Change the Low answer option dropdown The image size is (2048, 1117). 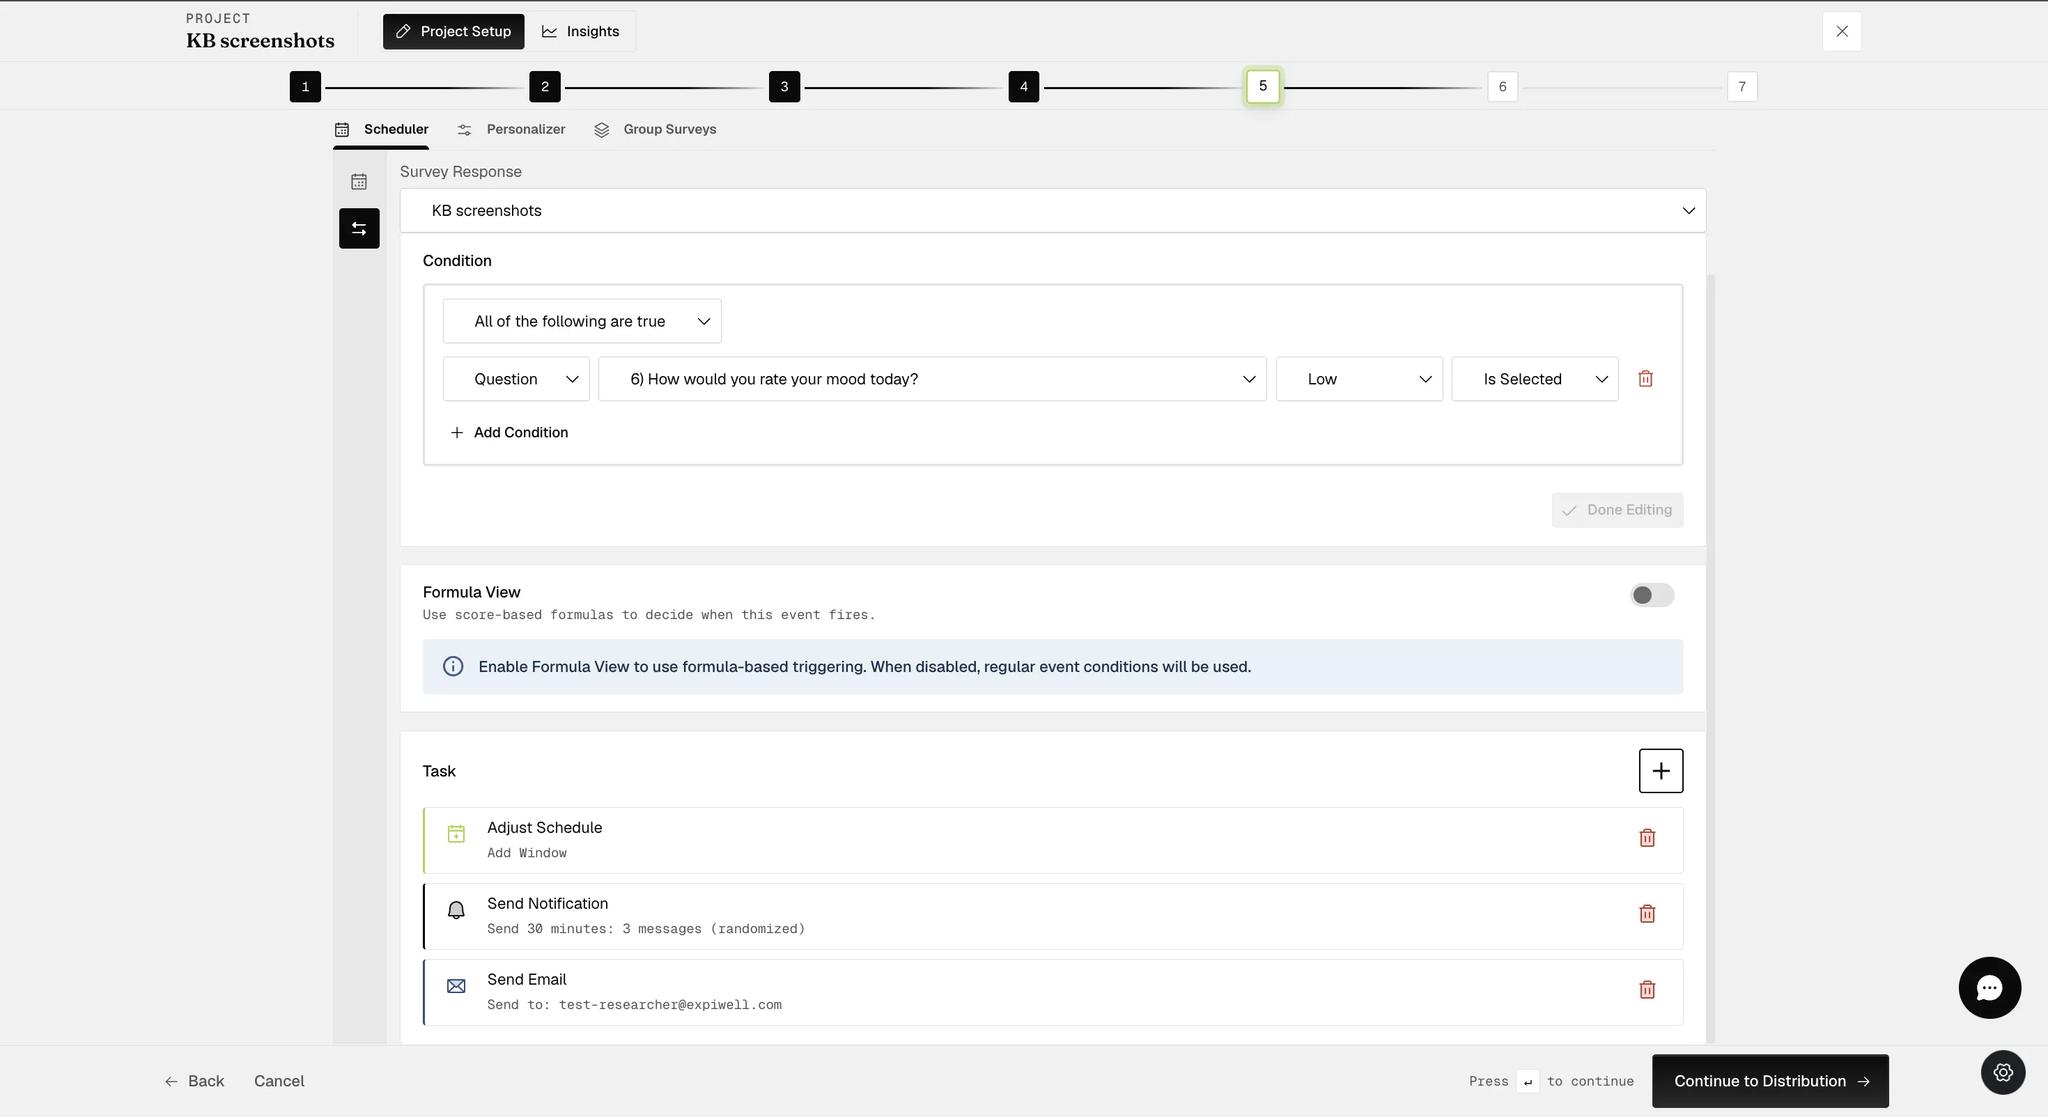point(1359,379)
